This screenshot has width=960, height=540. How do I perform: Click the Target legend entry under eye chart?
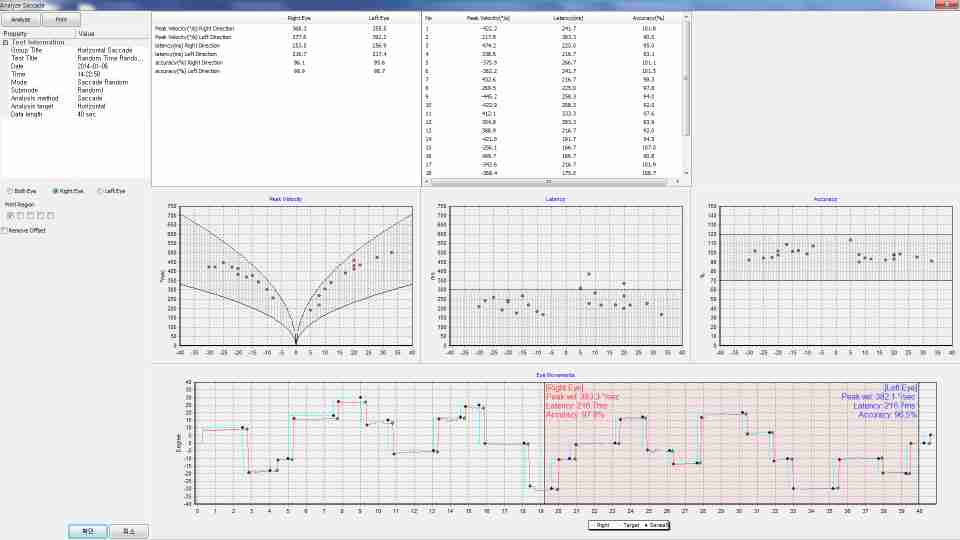pos(629,525)
